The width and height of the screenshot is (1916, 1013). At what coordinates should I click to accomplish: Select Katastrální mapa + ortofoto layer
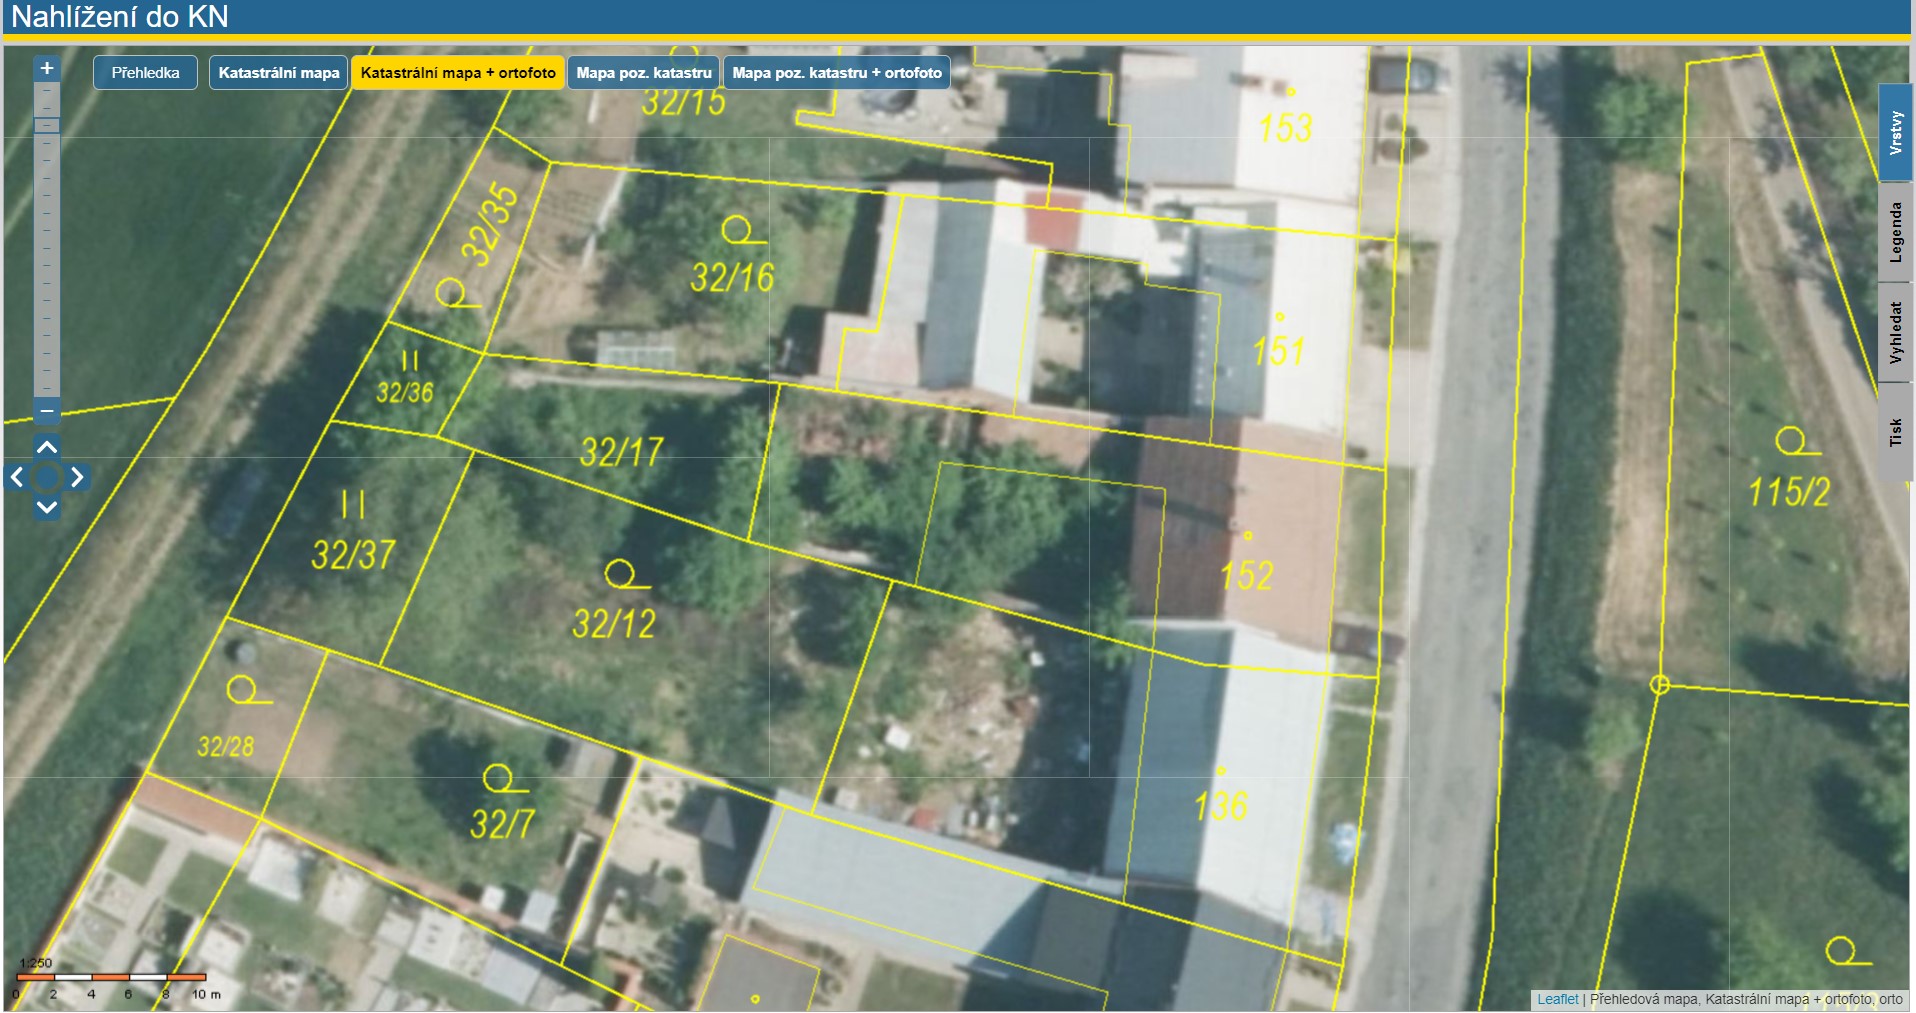pyautogui.click(x=458, y=73)
